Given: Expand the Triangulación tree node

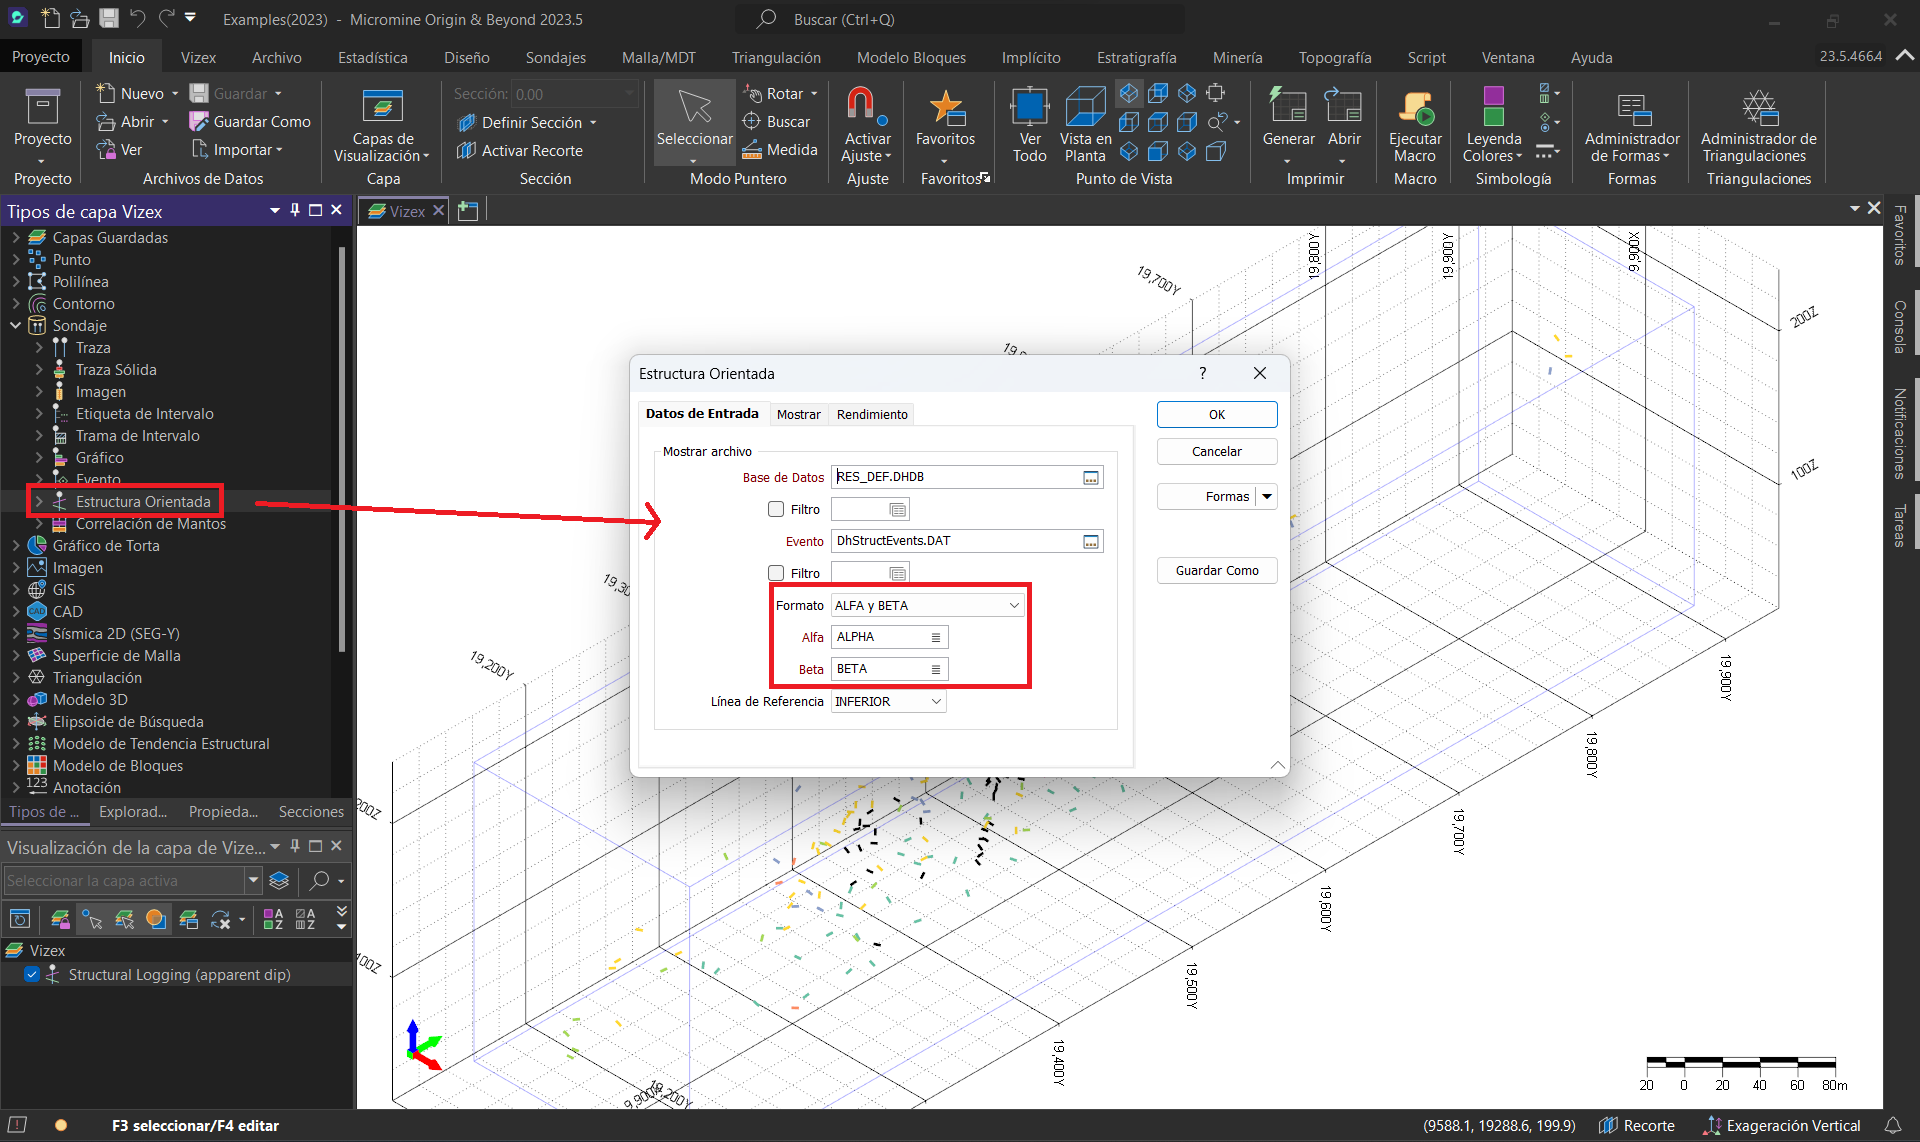Looking at the screenshot, I should click(x=15, y=678).
